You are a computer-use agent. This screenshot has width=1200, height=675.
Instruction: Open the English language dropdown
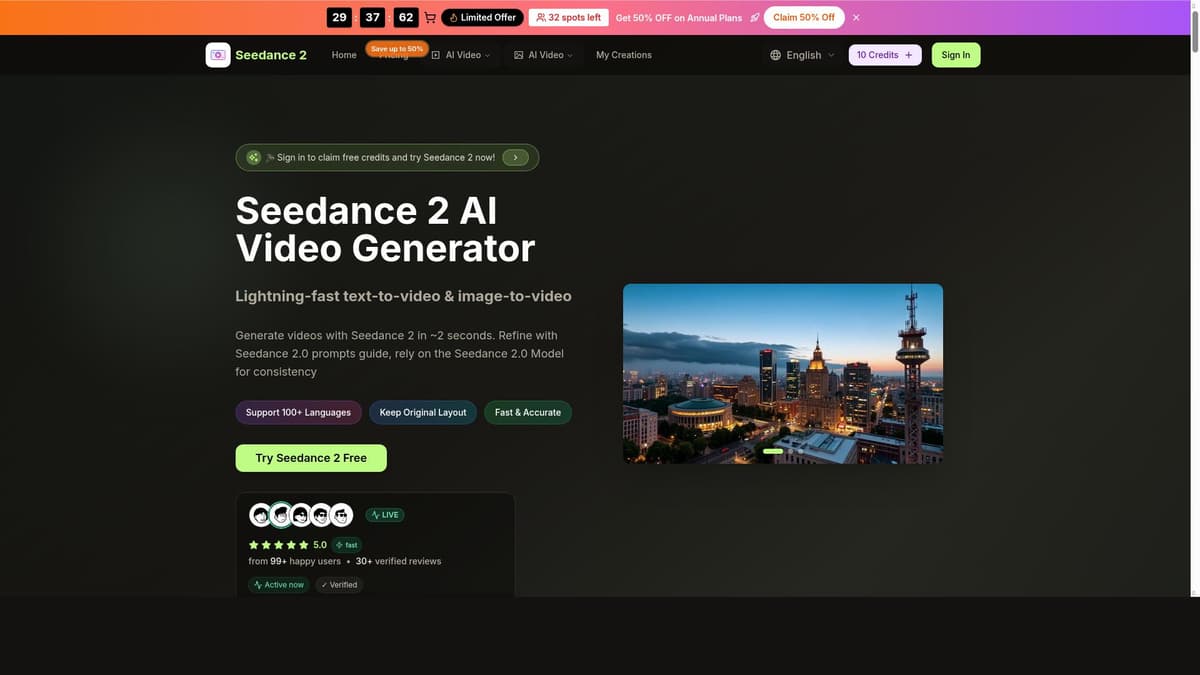(x=803, y=53)
